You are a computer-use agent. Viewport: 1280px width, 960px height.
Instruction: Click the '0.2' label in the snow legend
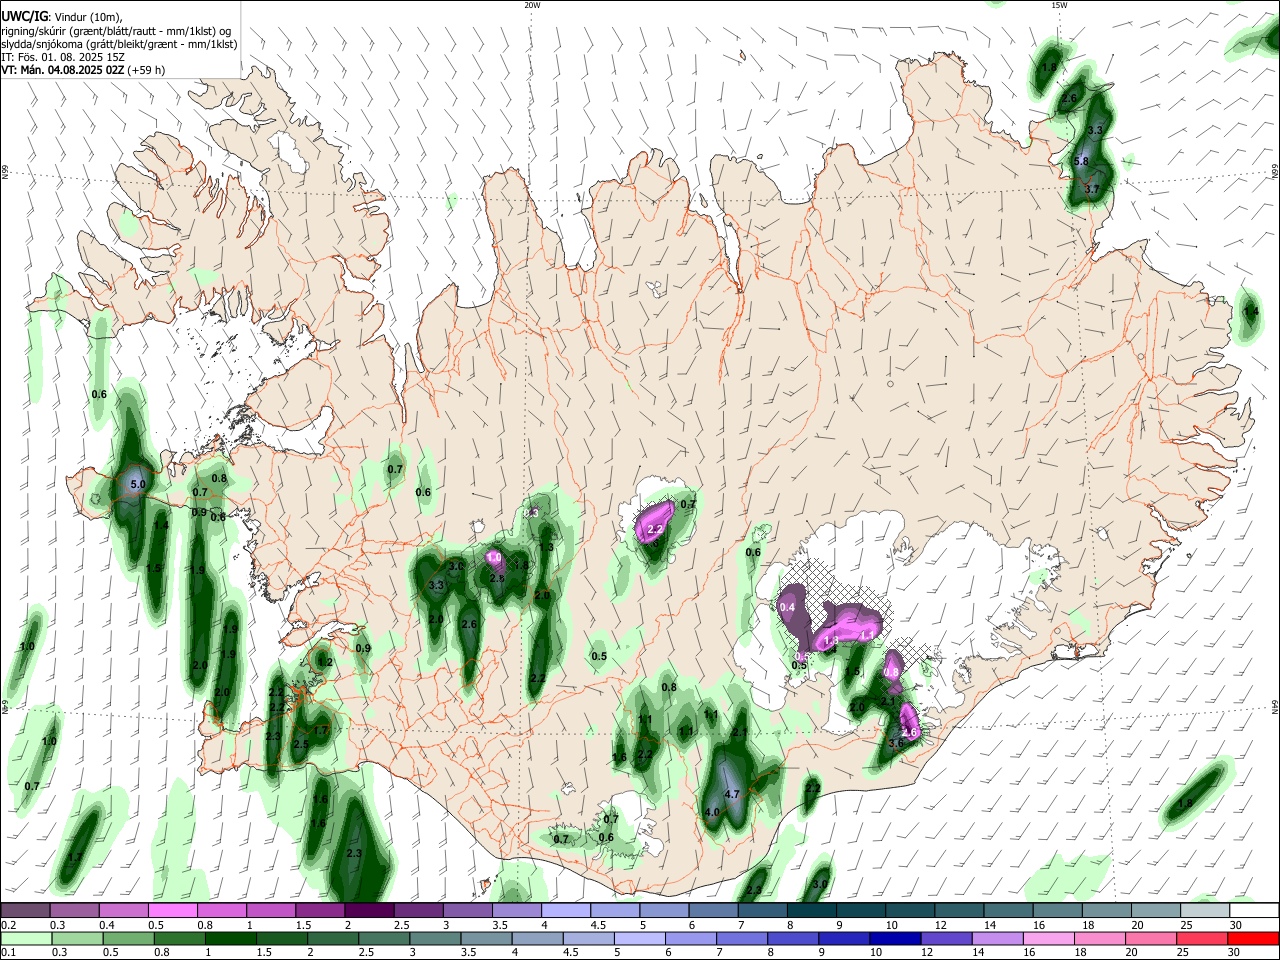click(9, 925)
